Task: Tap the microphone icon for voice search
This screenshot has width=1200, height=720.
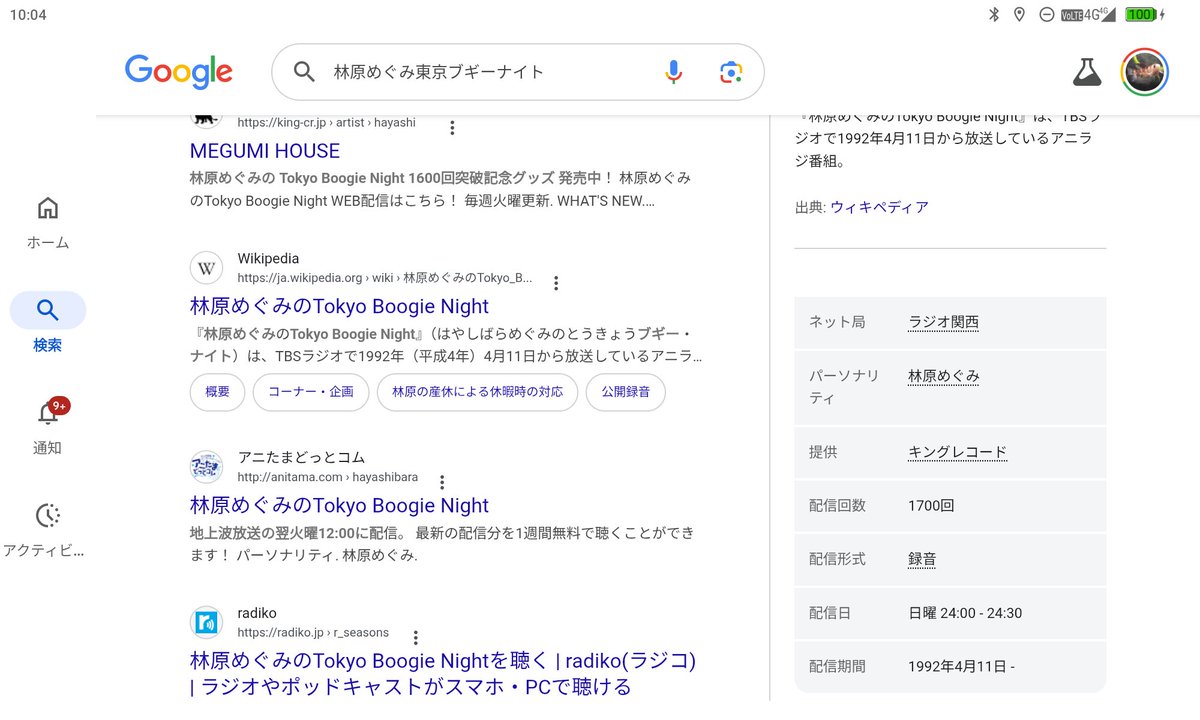Action: tap(672, 71)
